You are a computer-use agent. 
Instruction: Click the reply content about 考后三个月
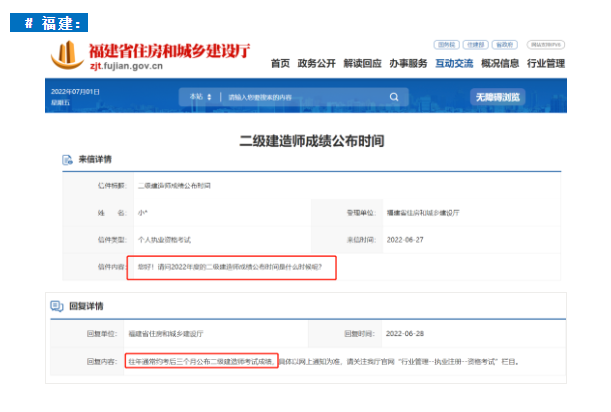pyautogui.click(x=201, y=361)
